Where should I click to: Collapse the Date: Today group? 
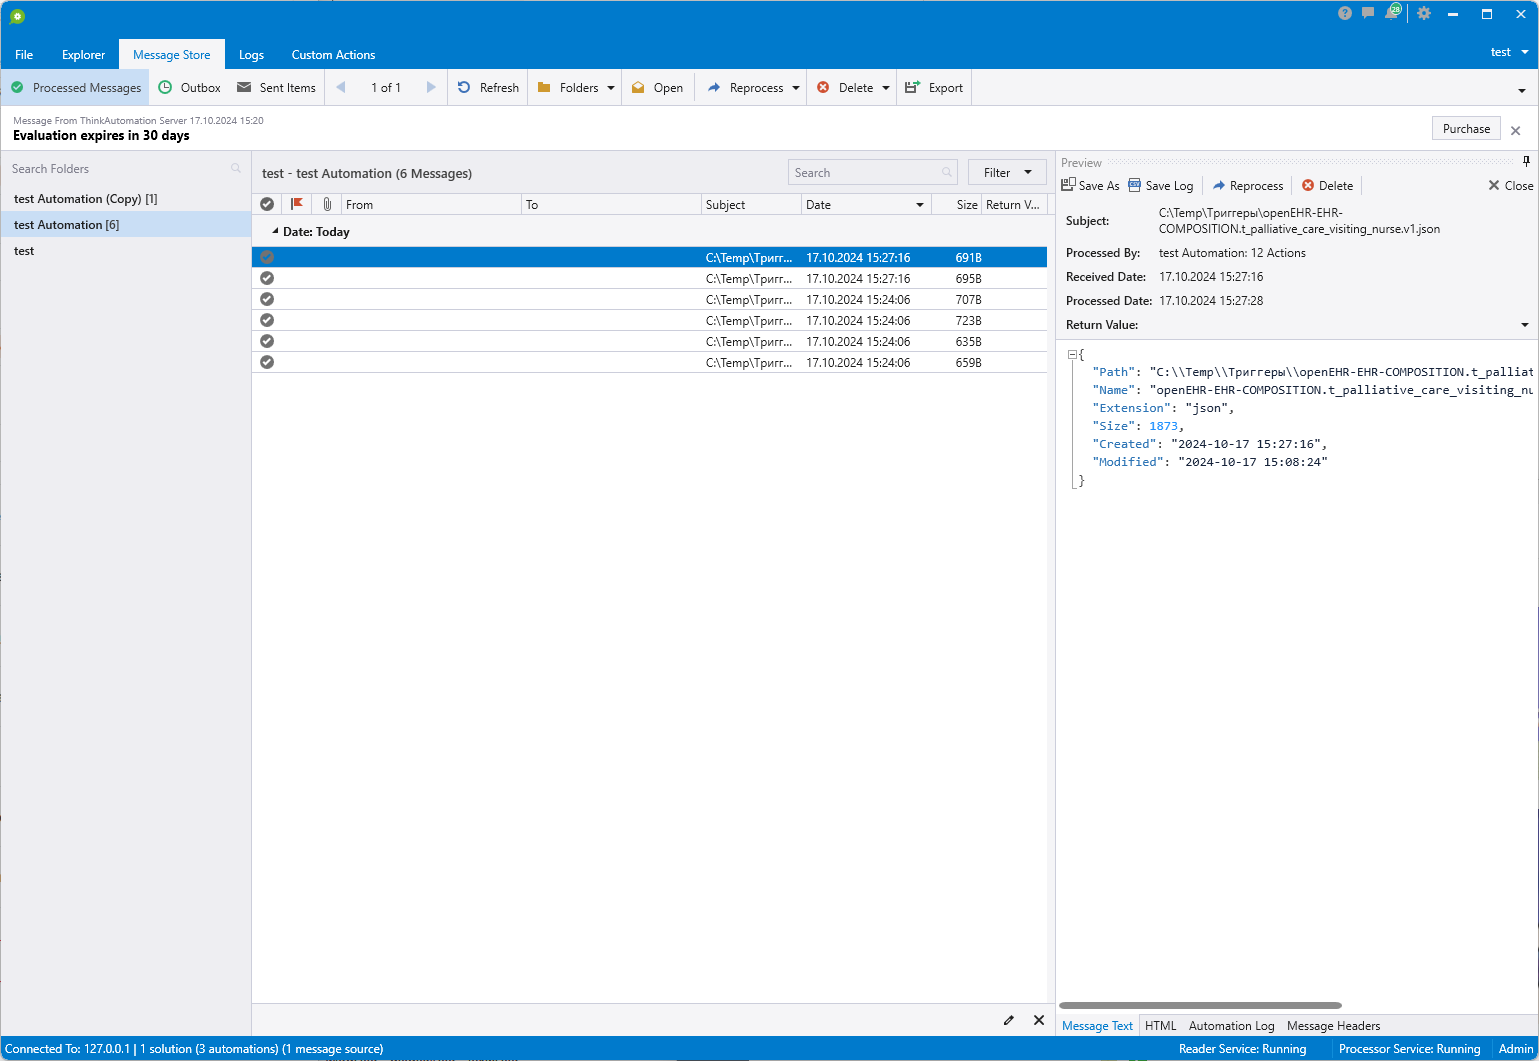click(x=275, y=231)
